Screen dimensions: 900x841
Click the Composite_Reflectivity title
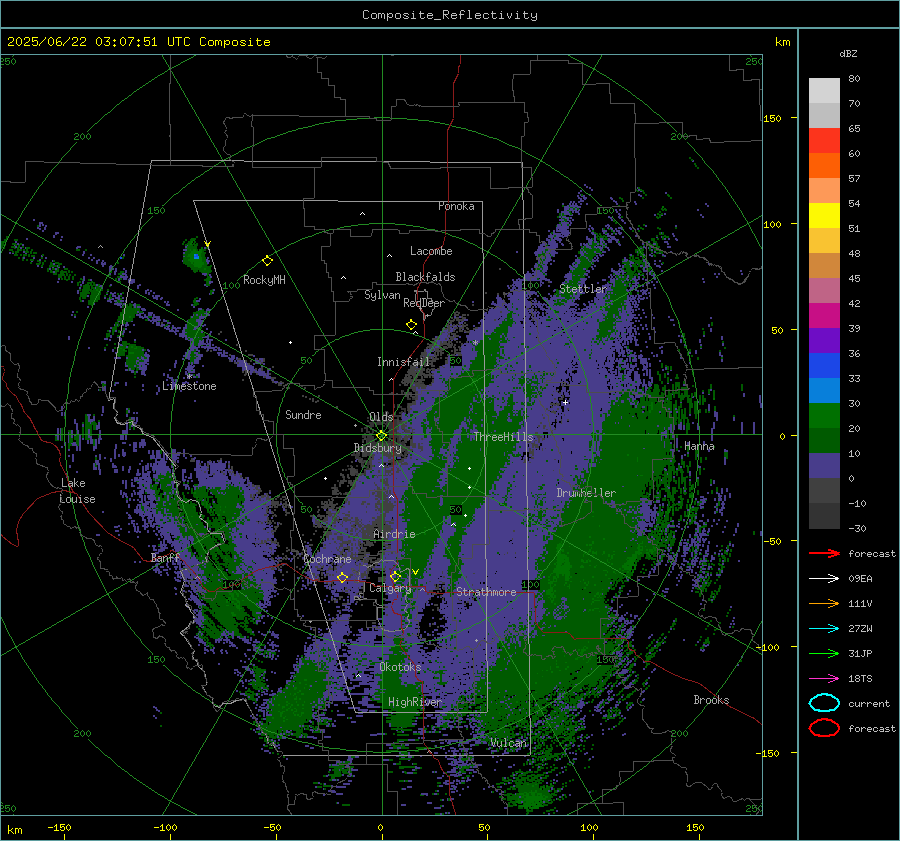click(450, 15)
